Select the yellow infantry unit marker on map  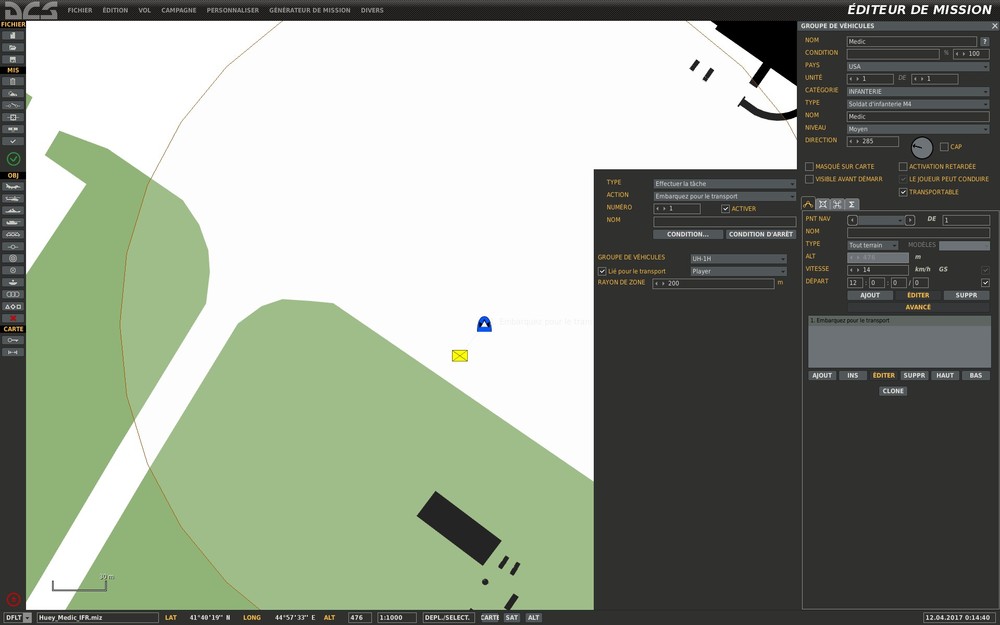tap(460, 355)
